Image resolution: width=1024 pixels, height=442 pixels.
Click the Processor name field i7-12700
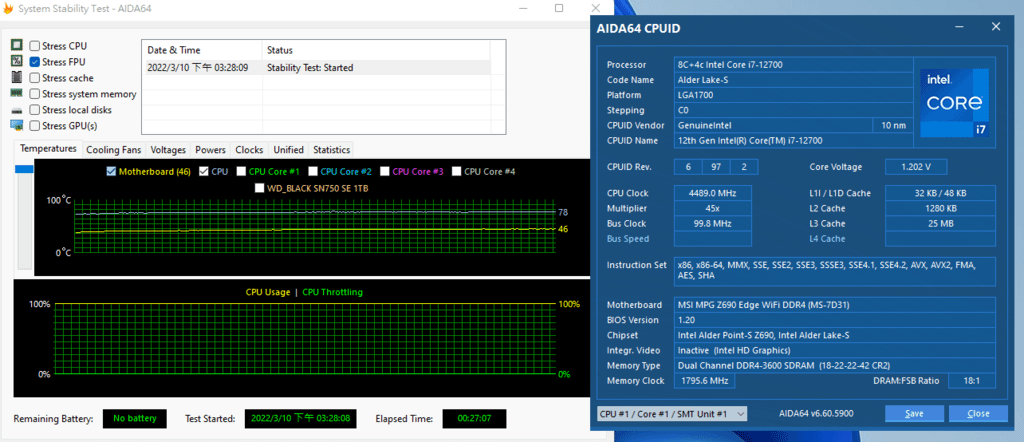pyautogui.click(x=793, y=65)
